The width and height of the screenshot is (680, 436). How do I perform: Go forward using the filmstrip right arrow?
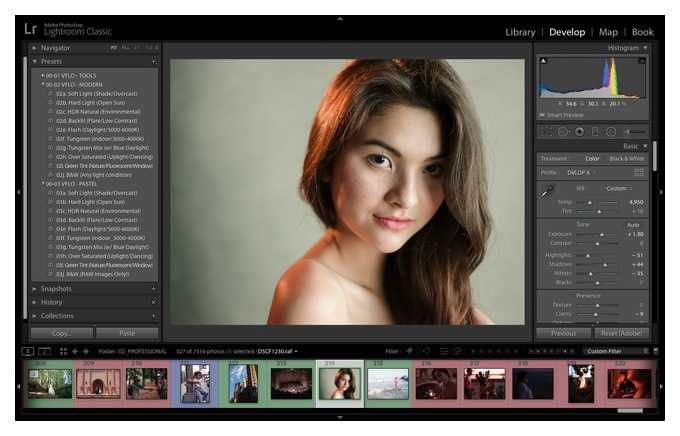pos(86,351)
